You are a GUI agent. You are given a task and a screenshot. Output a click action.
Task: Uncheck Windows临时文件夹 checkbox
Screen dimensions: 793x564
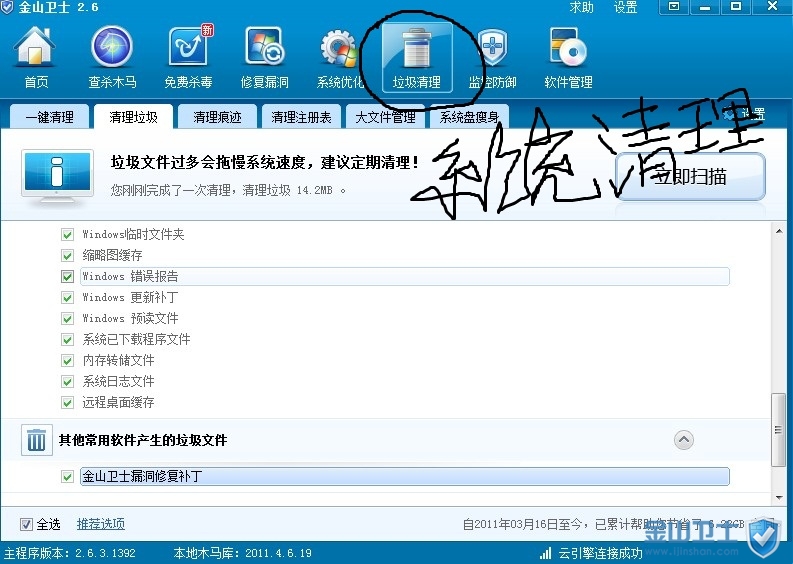[67, 235]
